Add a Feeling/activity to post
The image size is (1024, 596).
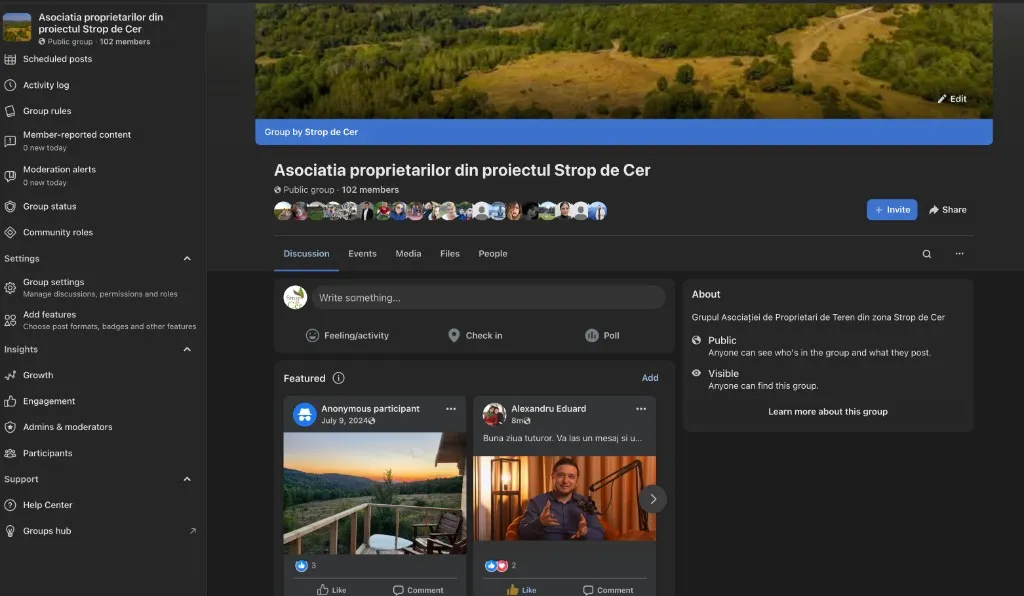coord(347,336)
